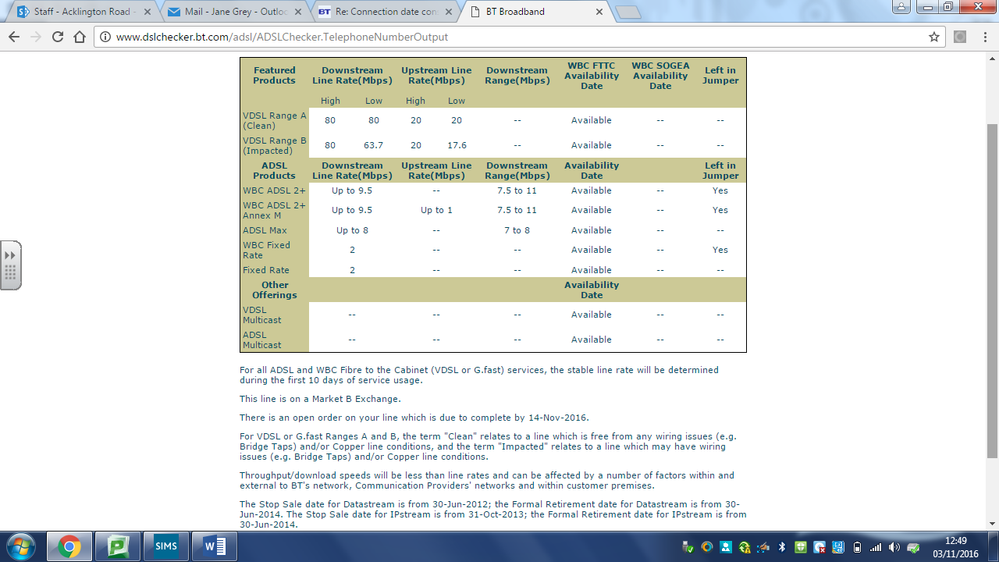Viewport: 999px width, 562px height.
Task: Click the VDSL Range B (Impacted) row label
Action: (274, 145)
